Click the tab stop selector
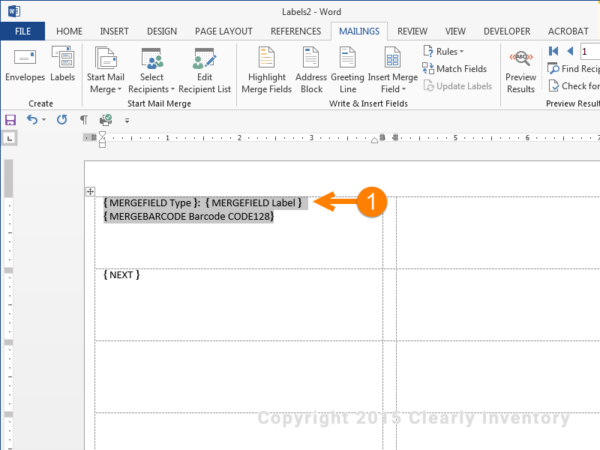This screenshot has height=450, width=600. coord(10,138)
